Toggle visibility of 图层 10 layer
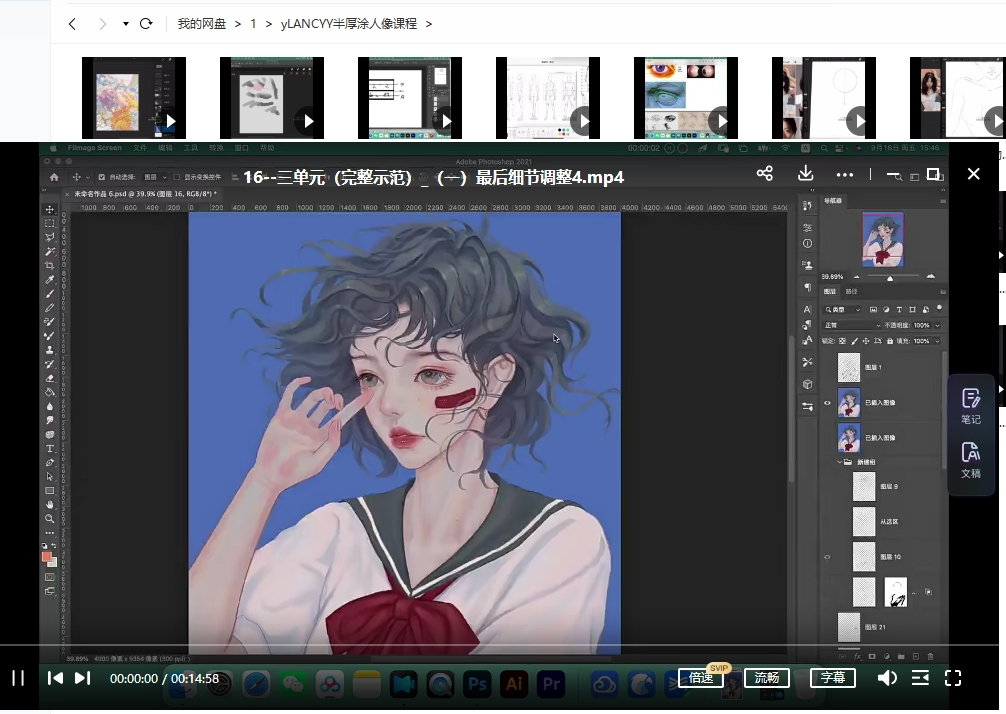 click(x=827, y=557)
